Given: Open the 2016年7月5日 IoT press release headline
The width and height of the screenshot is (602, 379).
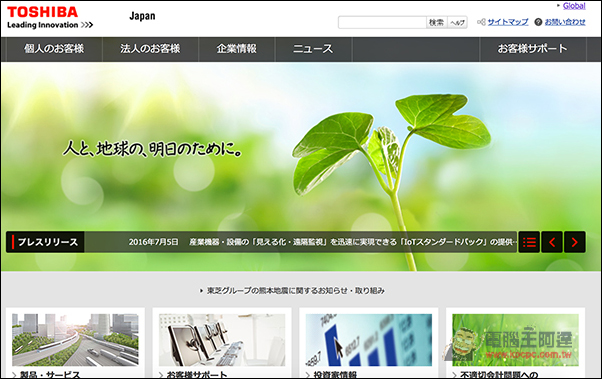Looking at the screenshot, I should [x=322, y=242].
